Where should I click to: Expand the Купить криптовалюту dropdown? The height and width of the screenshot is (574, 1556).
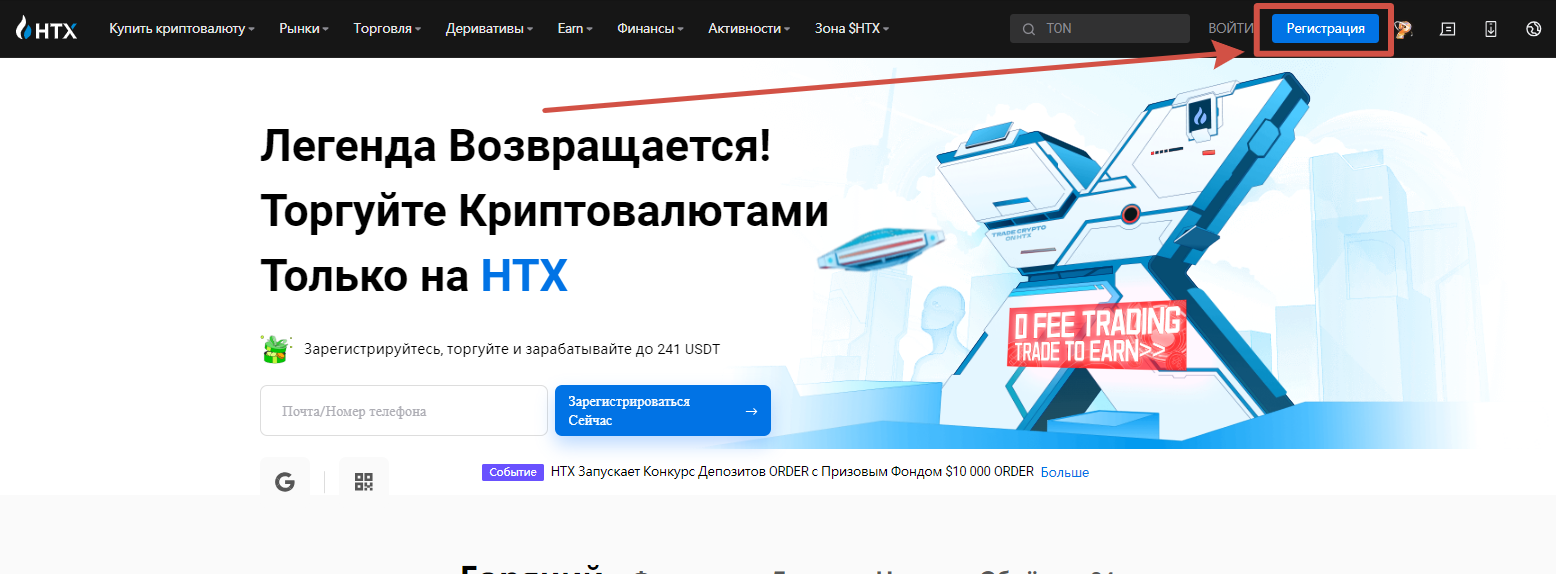[181, 29]
